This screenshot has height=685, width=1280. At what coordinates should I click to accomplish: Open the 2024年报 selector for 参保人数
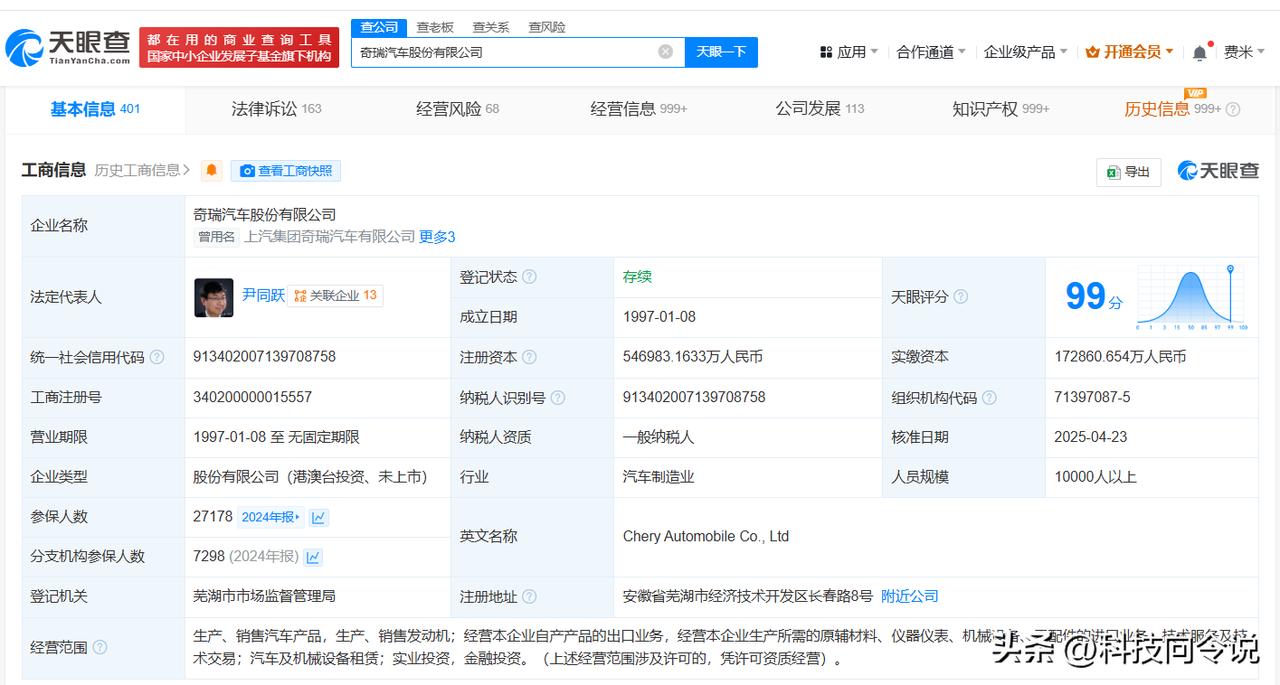click(270, 517)
